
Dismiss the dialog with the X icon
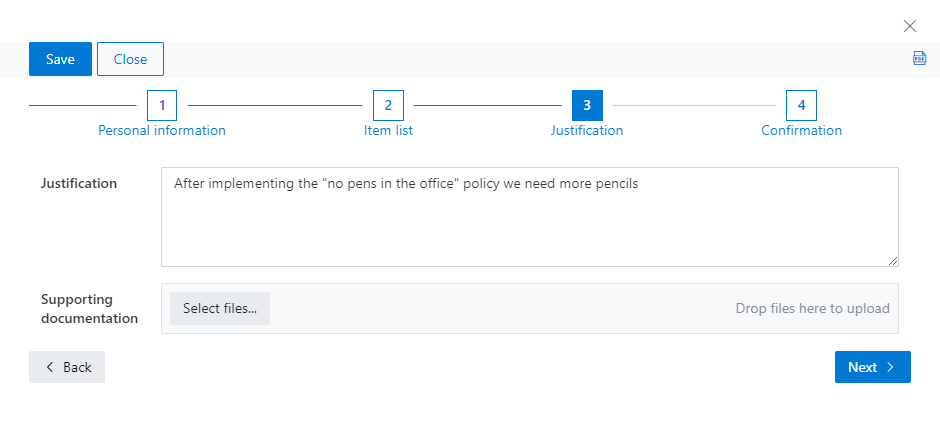909,26
